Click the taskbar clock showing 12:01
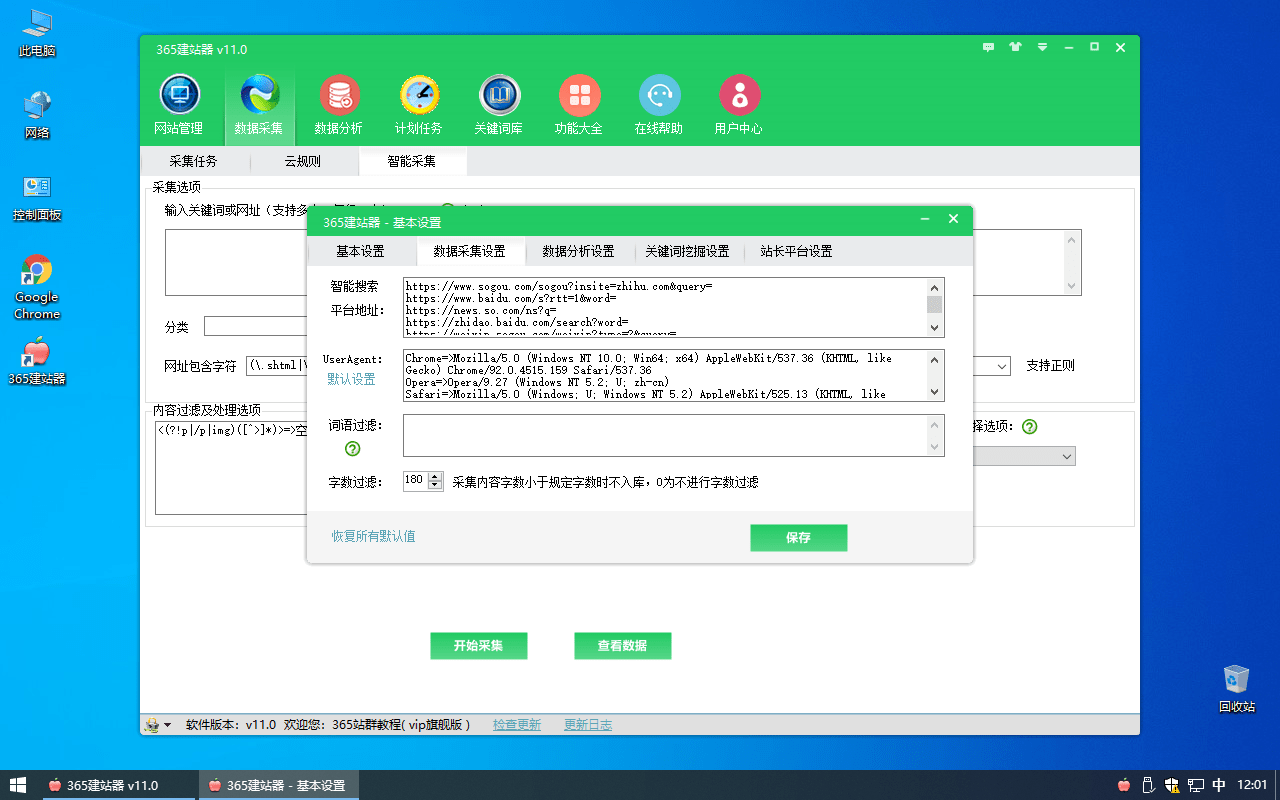The image size is (1280, 800). pos(1252,785)
